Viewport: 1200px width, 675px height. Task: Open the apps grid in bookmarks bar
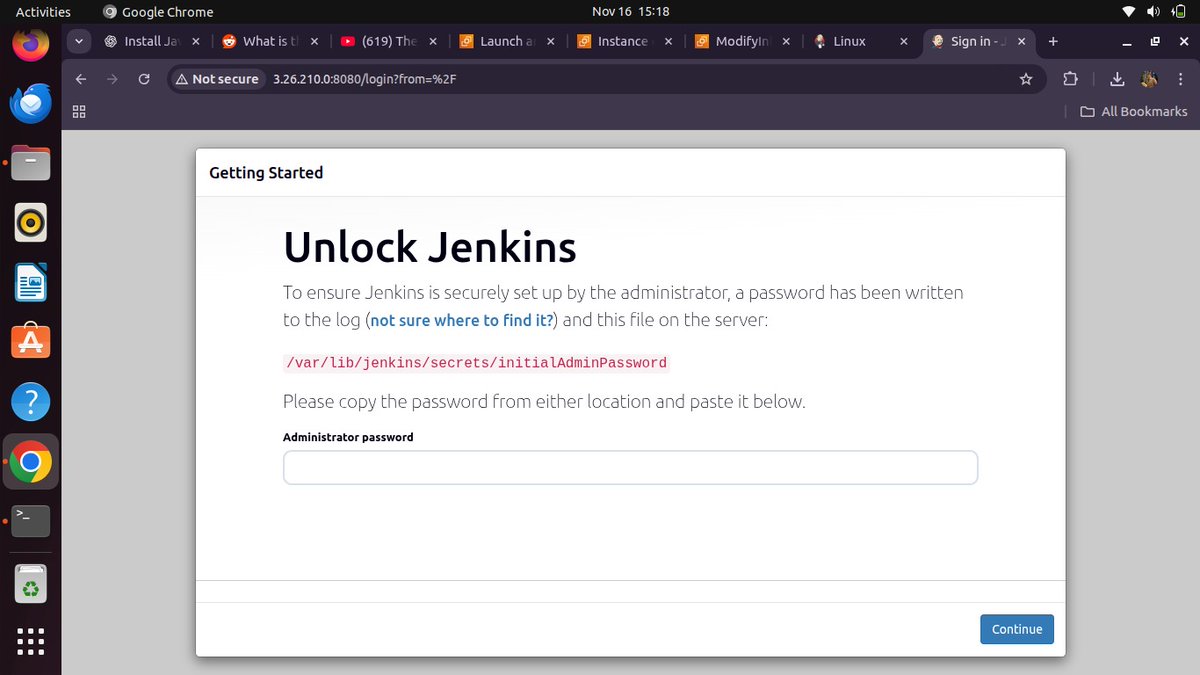(79, 112)
